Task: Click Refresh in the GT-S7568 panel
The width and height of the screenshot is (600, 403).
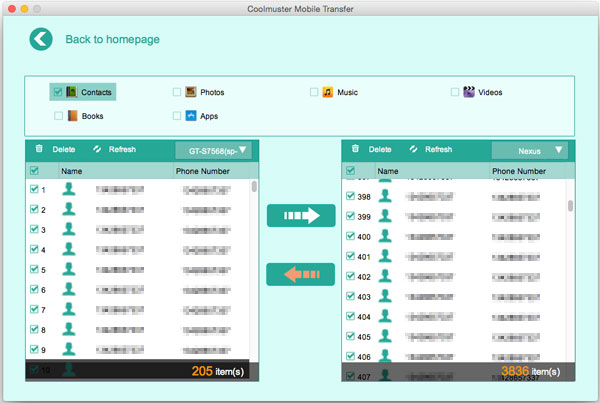Action: [x=122, y=149]
